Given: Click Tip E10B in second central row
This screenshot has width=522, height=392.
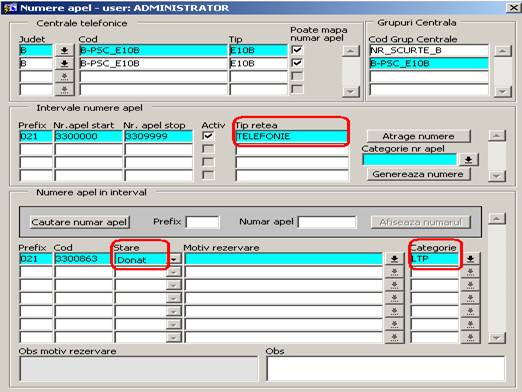Looking at the screenshot, I should [258, 63].
